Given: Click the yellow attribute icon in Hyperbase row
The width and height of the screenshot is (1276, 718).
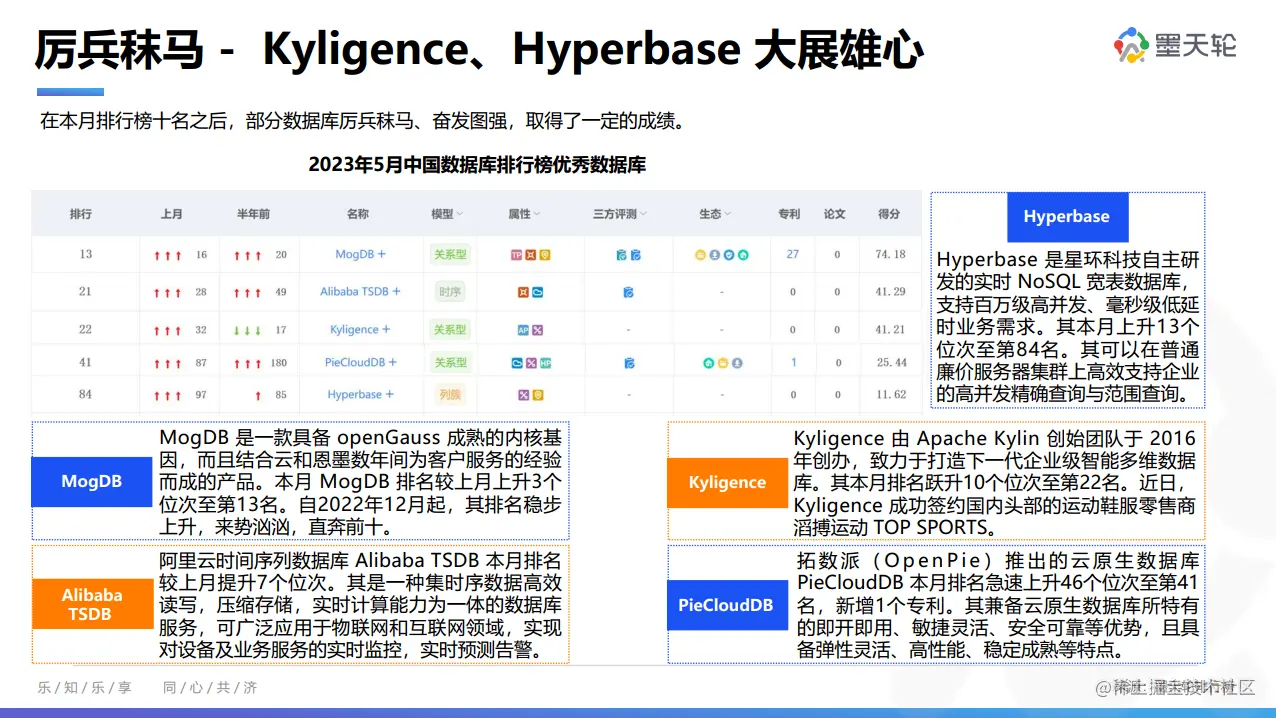Looking at the screenshot, I should (538, 395).
